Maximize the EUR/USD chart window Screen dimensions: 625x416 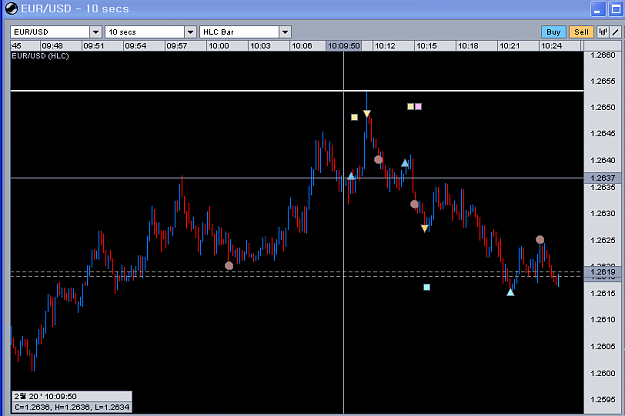pos(616,9)
